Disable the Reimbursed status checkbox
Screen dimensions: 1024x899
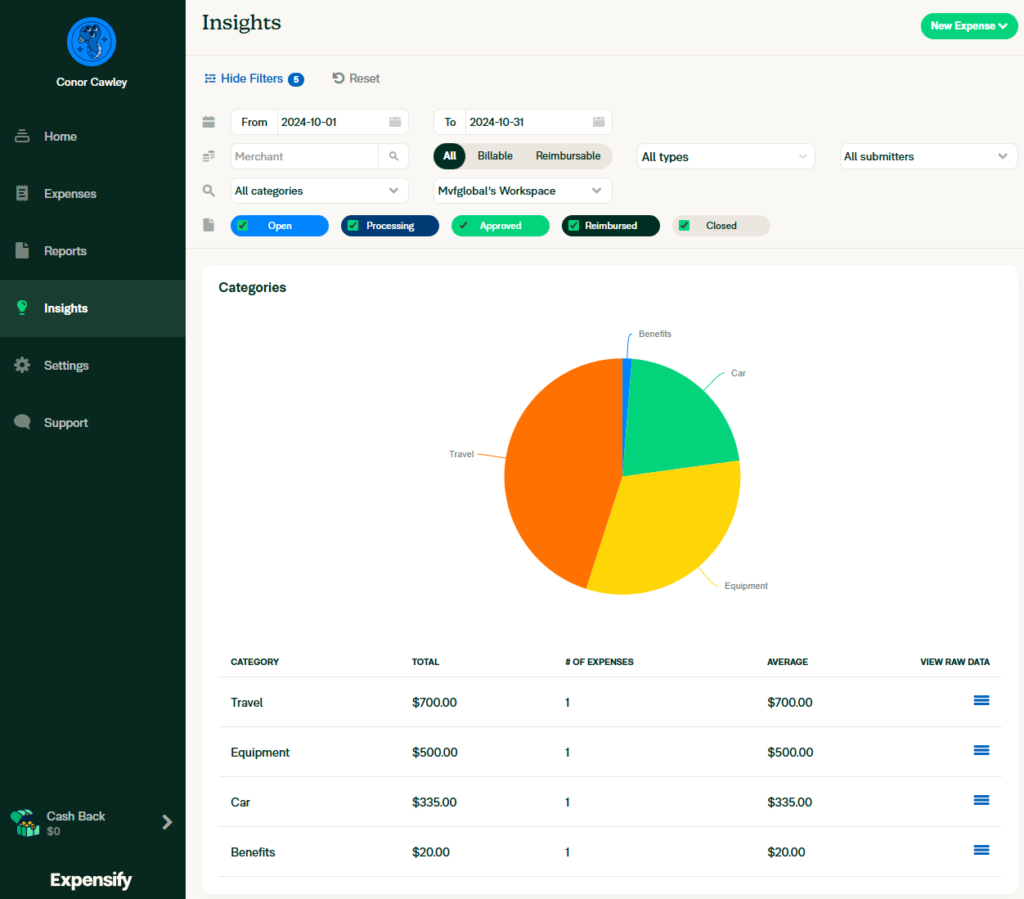pos(573,225)
